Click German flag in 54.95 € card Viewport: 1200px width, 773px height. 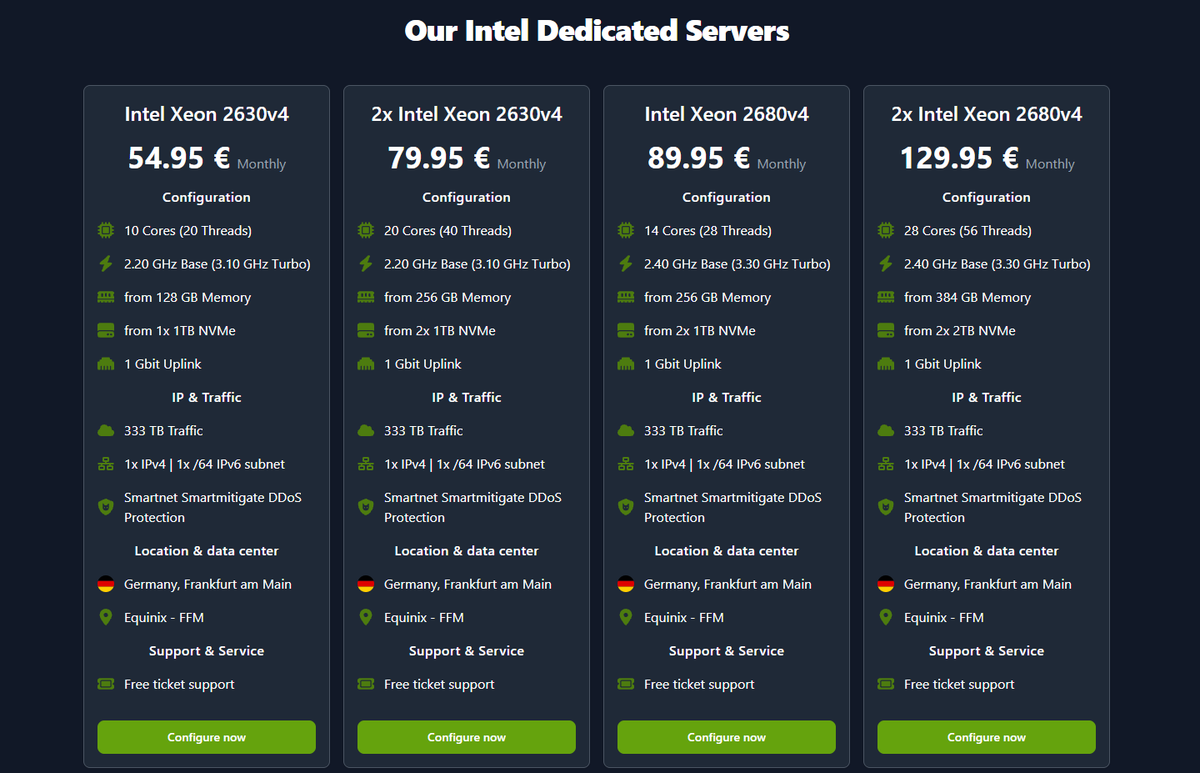[x=105, y=584]
